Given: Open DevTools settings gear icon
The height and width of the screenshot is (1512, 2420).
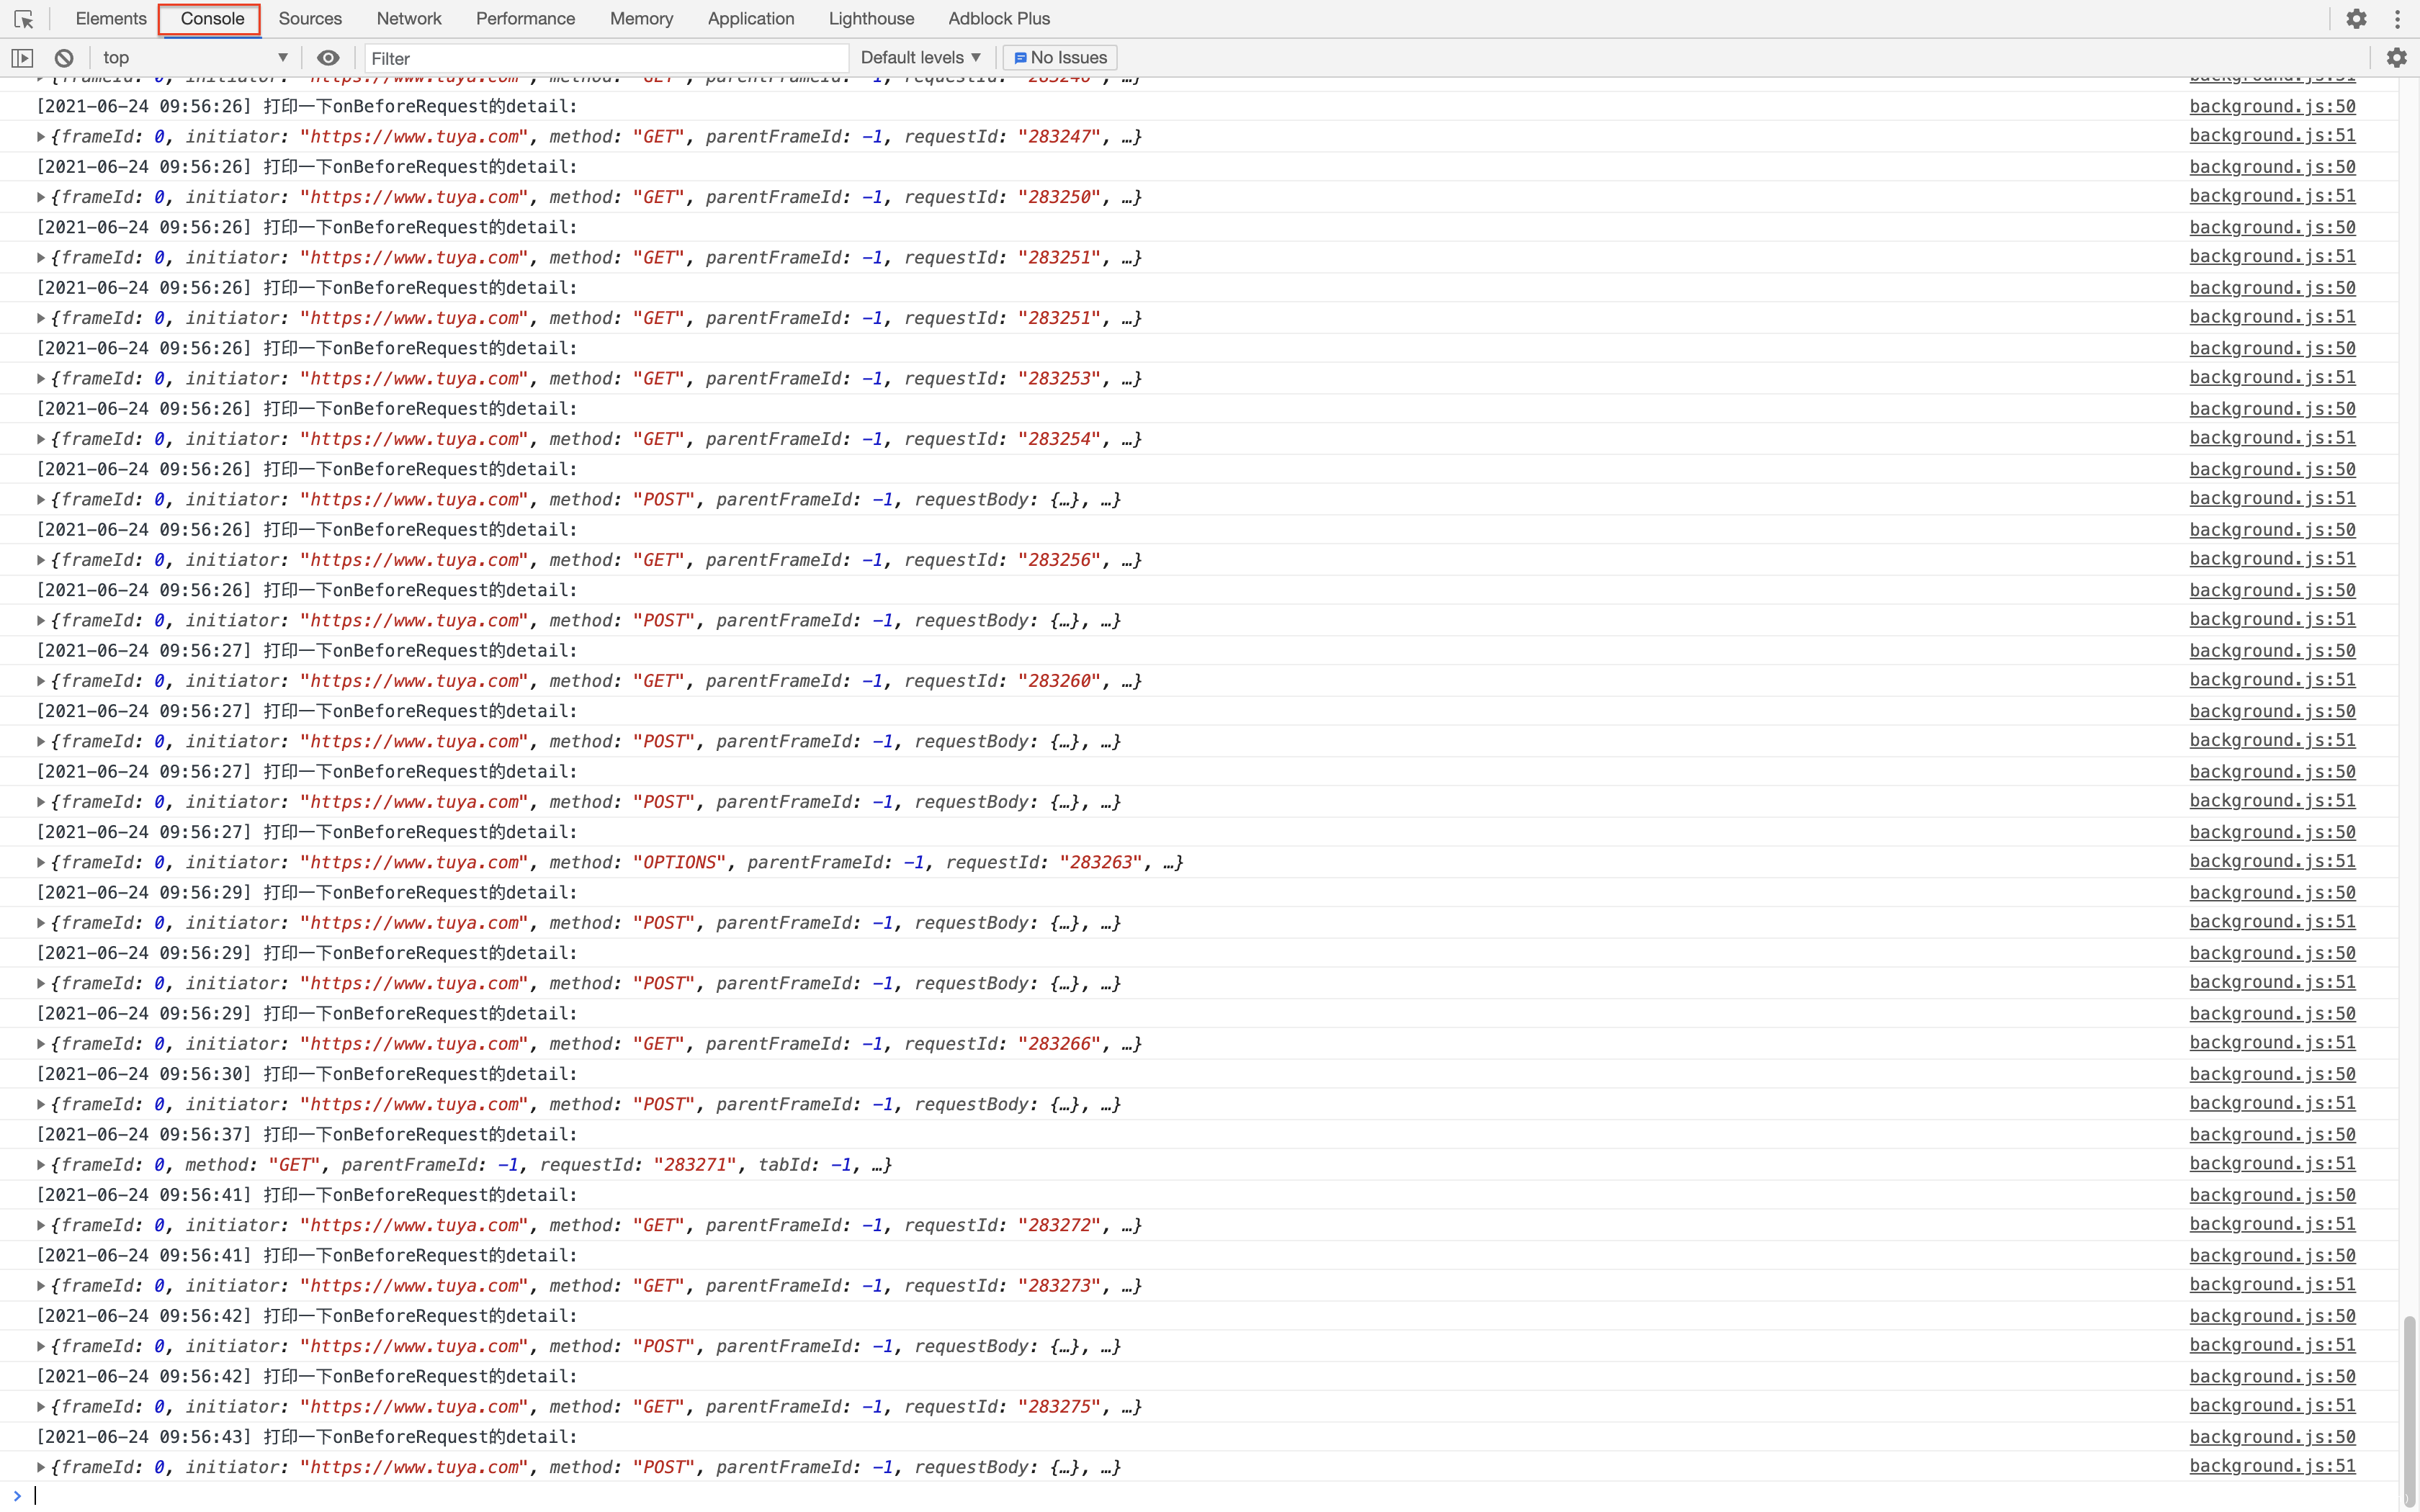Looking at the screenshot, I should (x=2356, y=19).
